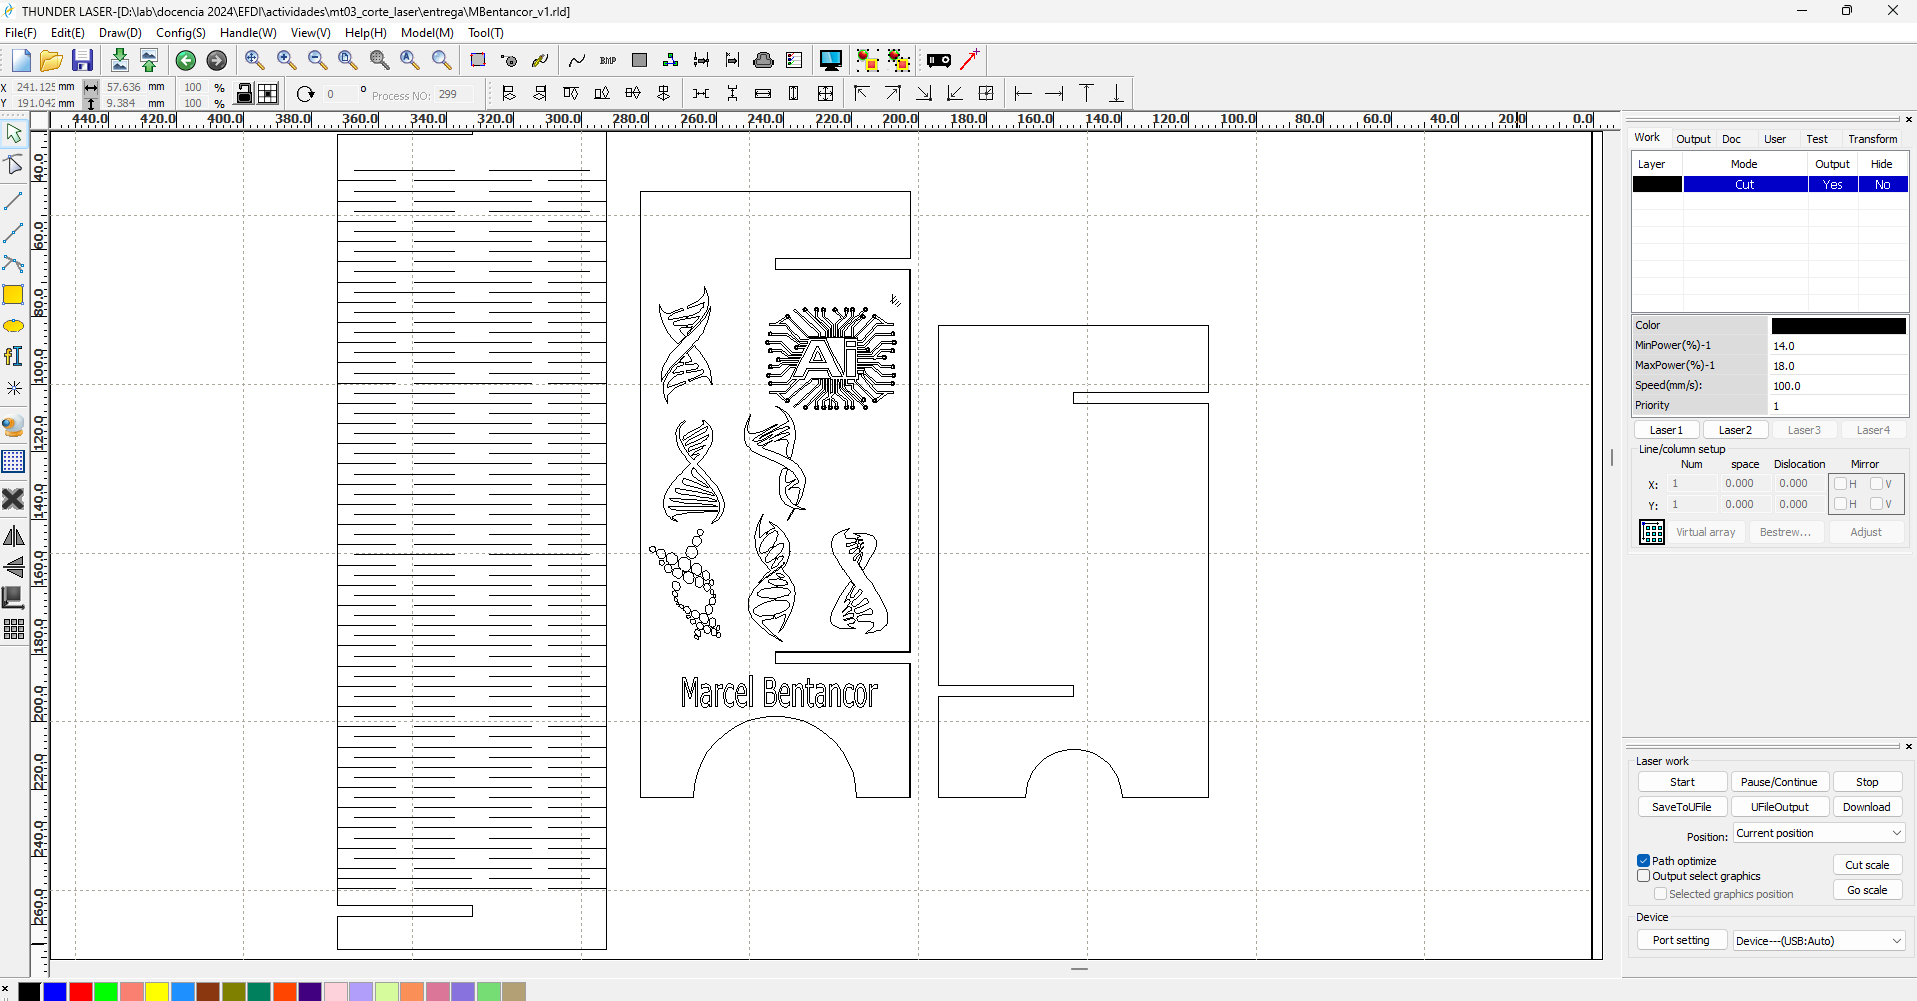Open the preview monitor icon

click(830, 61)
